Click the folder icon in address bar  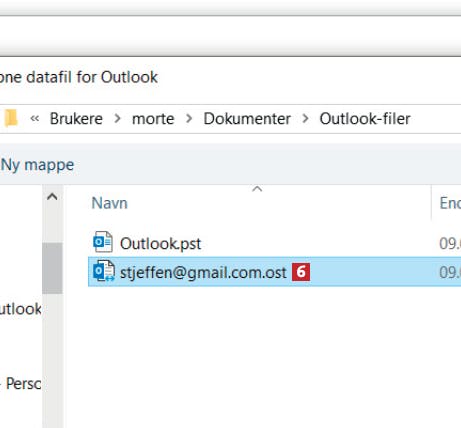10,118
